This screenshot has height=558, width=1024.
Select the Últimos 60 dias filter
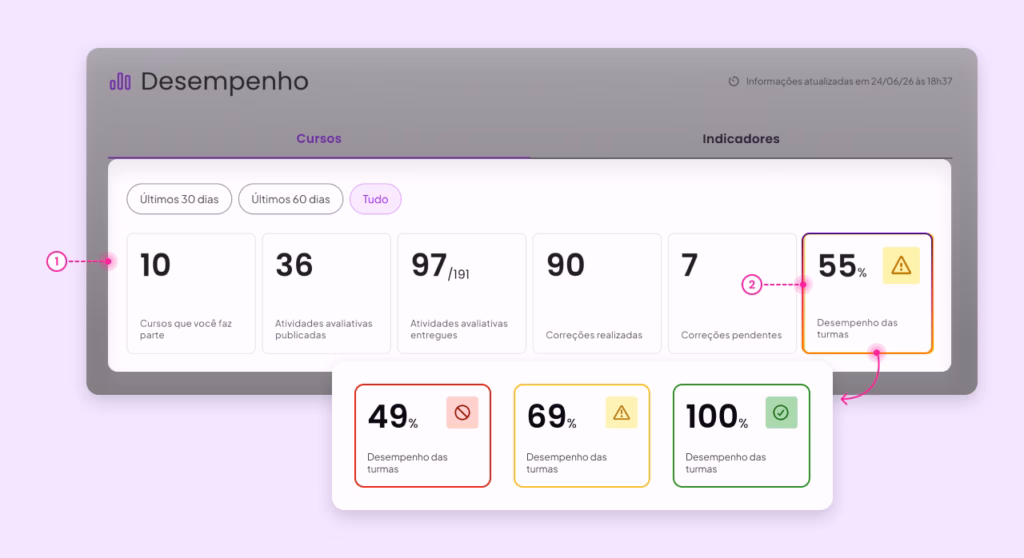tap(291, 199)
